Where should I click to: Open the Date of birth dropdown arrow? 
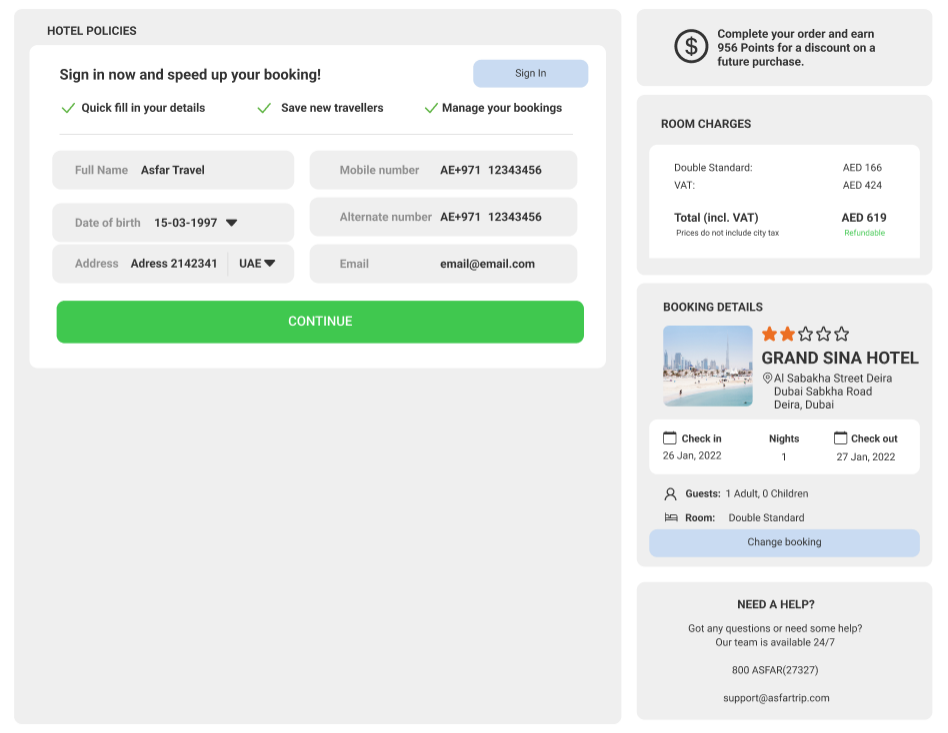(231, 223)
